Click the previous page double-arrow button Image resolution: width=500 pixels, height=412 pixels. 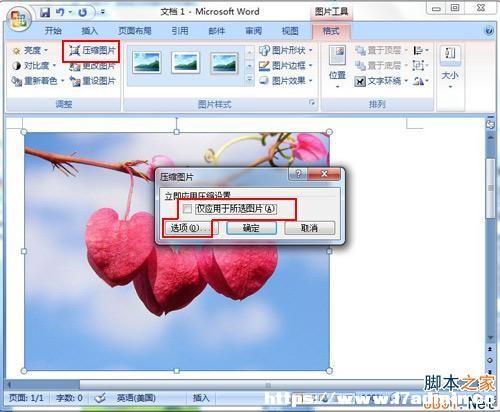tap(490, 349)
